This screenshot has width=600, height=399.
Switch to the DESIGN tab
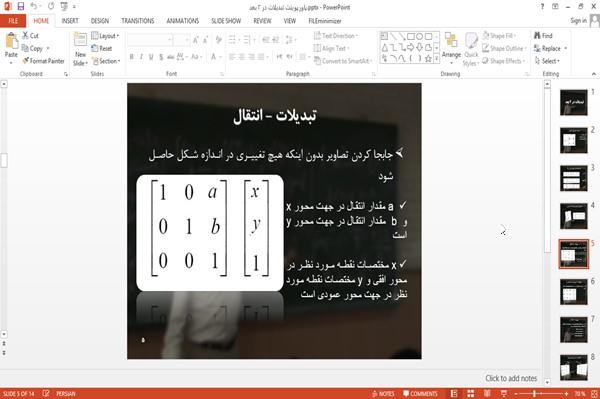click(x=99, y=21)
